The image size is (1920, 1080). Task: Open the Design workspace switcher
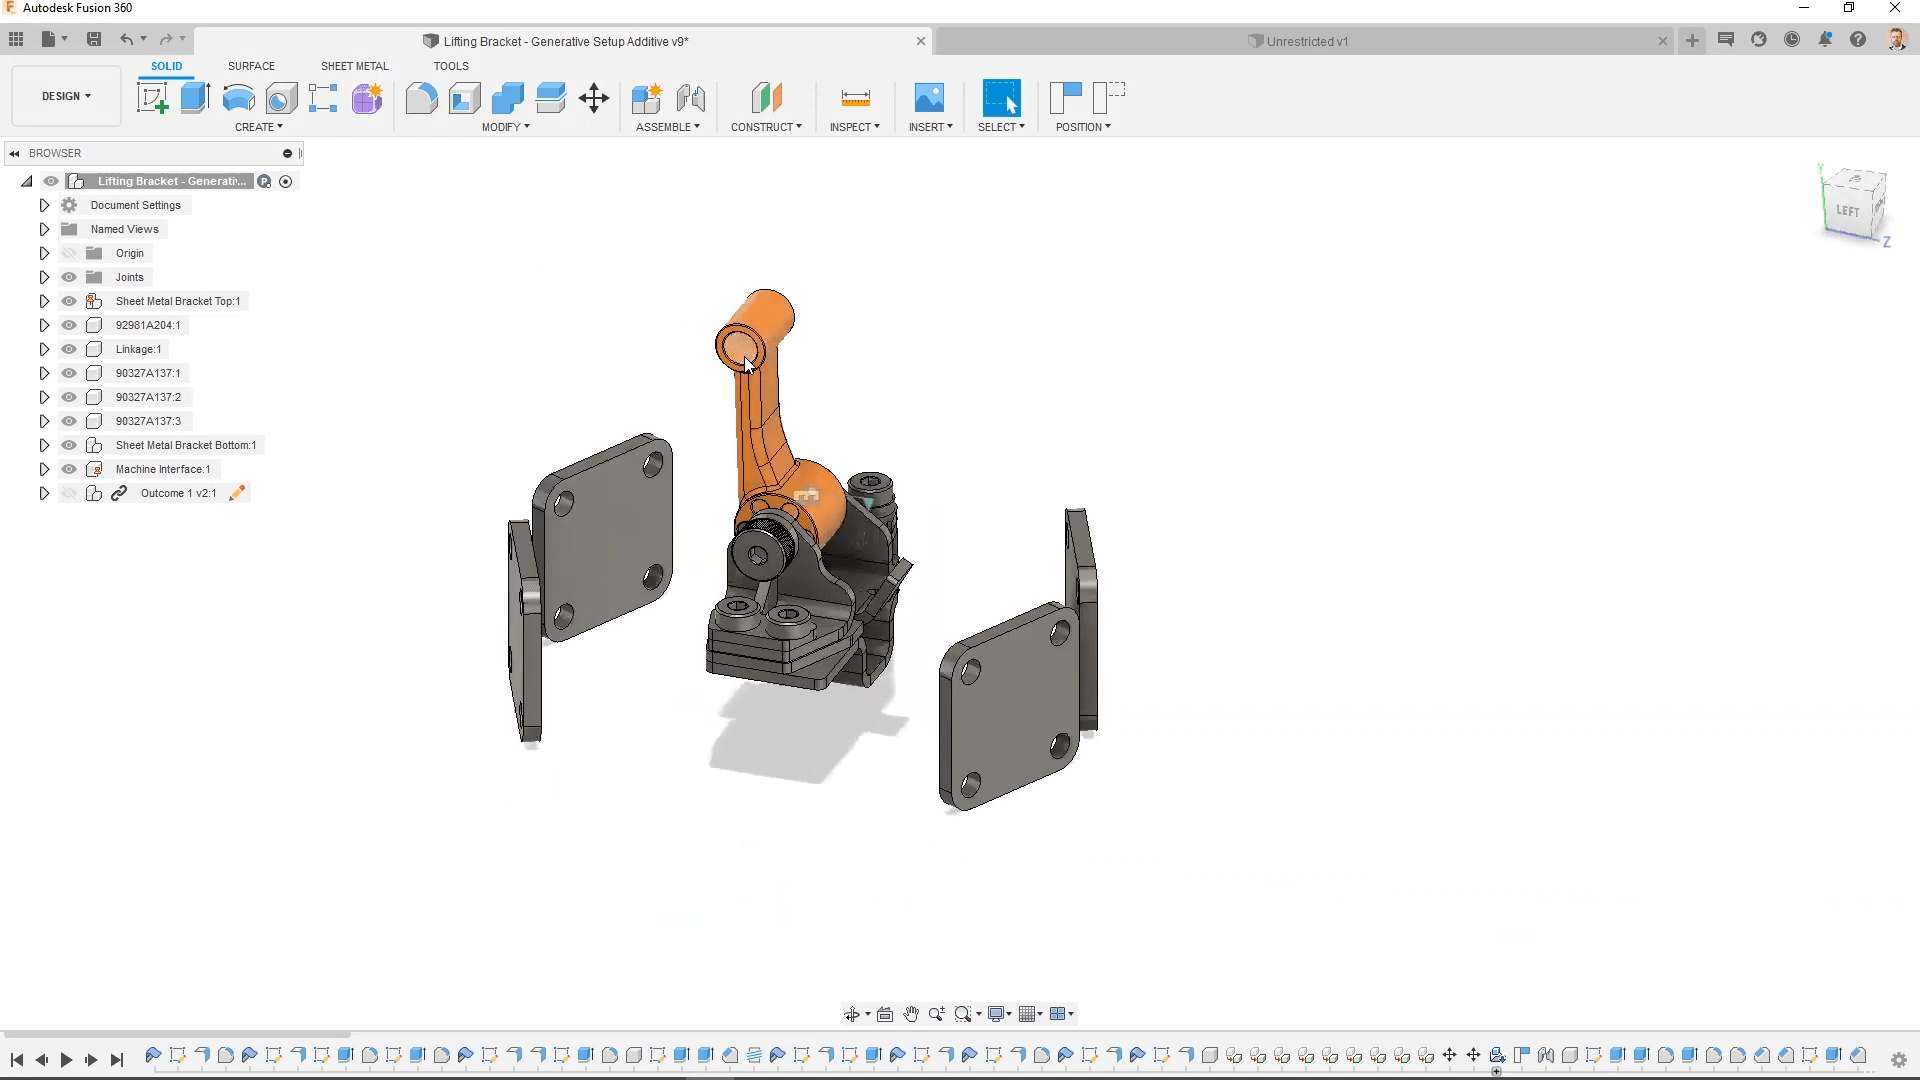pos(64,95)
